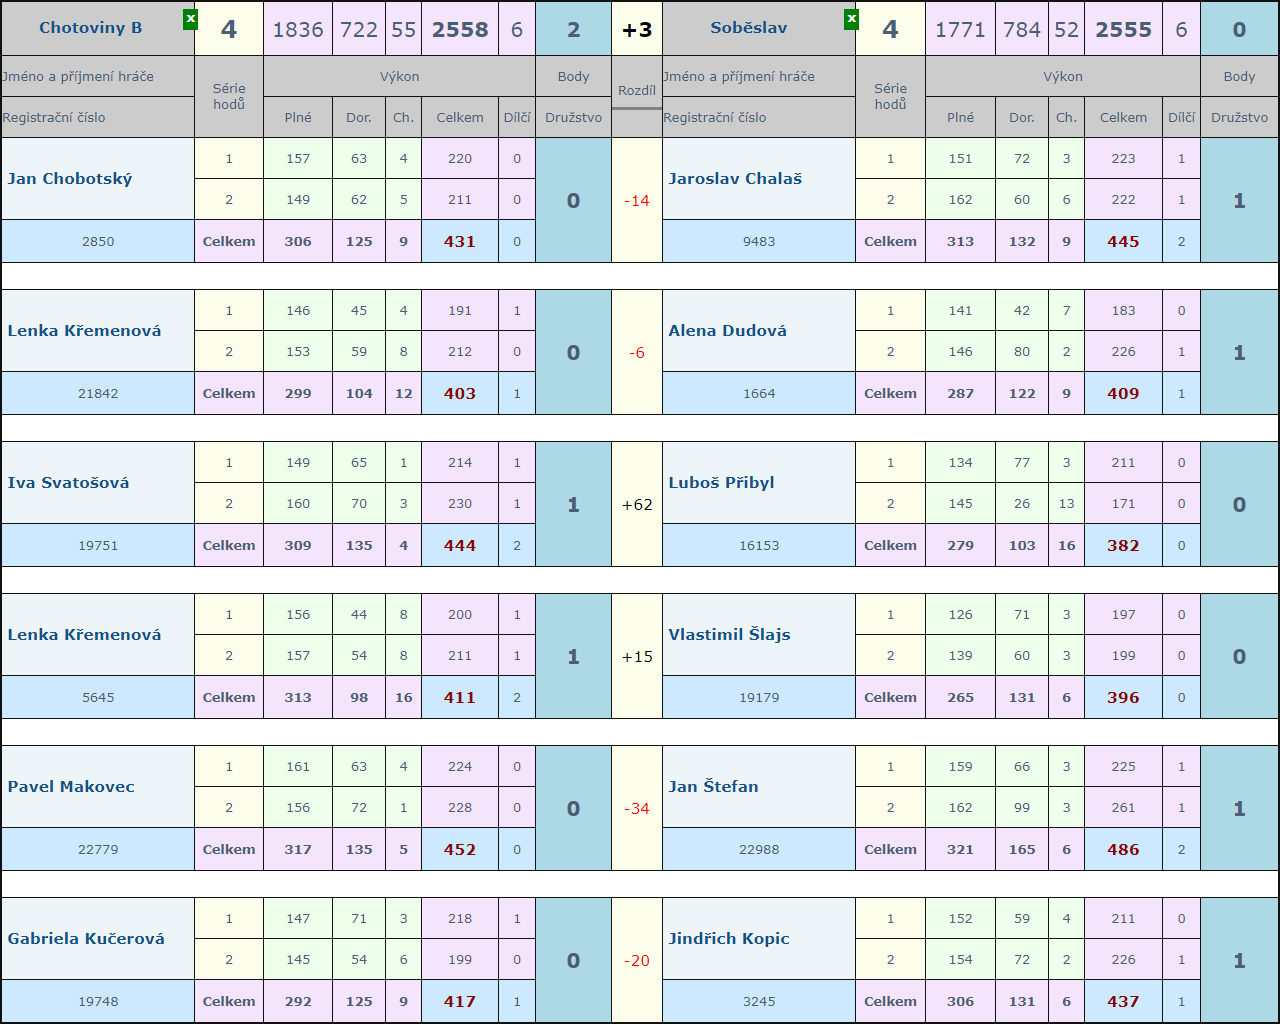Click Vlastimil Šlajs's total score 396
Viewport: 1280px width, 1024px height.
tap(1123, 697)
